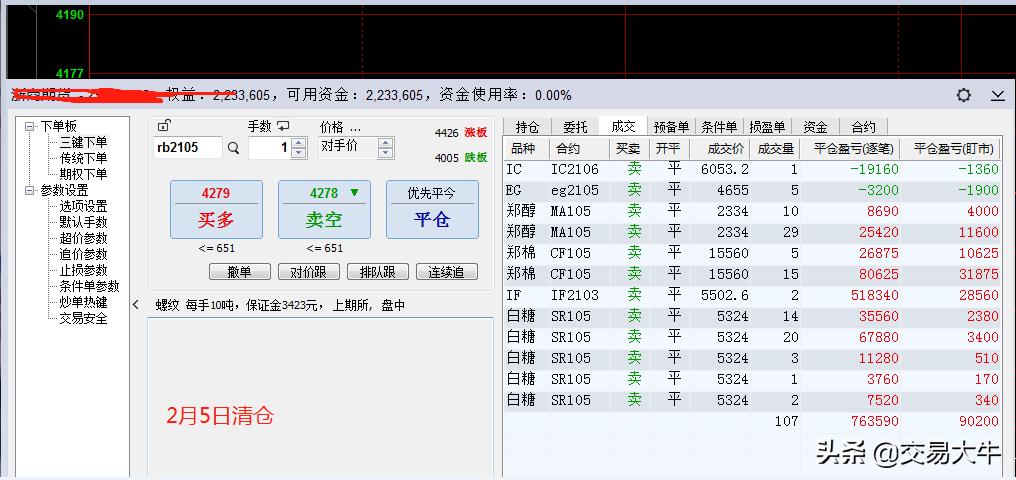The width and height of the screenshot is (1016, 480).
Task: Open 交易安全 settings
Action: [84, 319]
